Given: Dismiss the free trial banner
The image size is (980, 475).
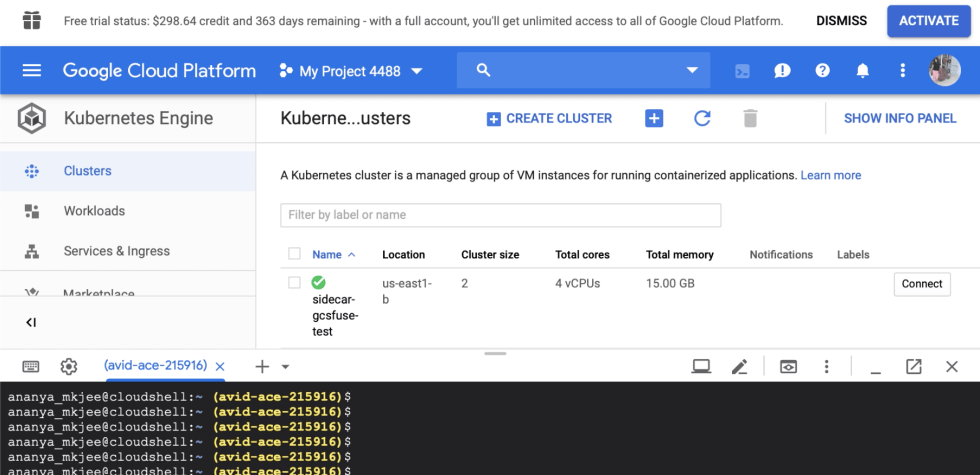Looking at the screenshot, I should point(841,21).
